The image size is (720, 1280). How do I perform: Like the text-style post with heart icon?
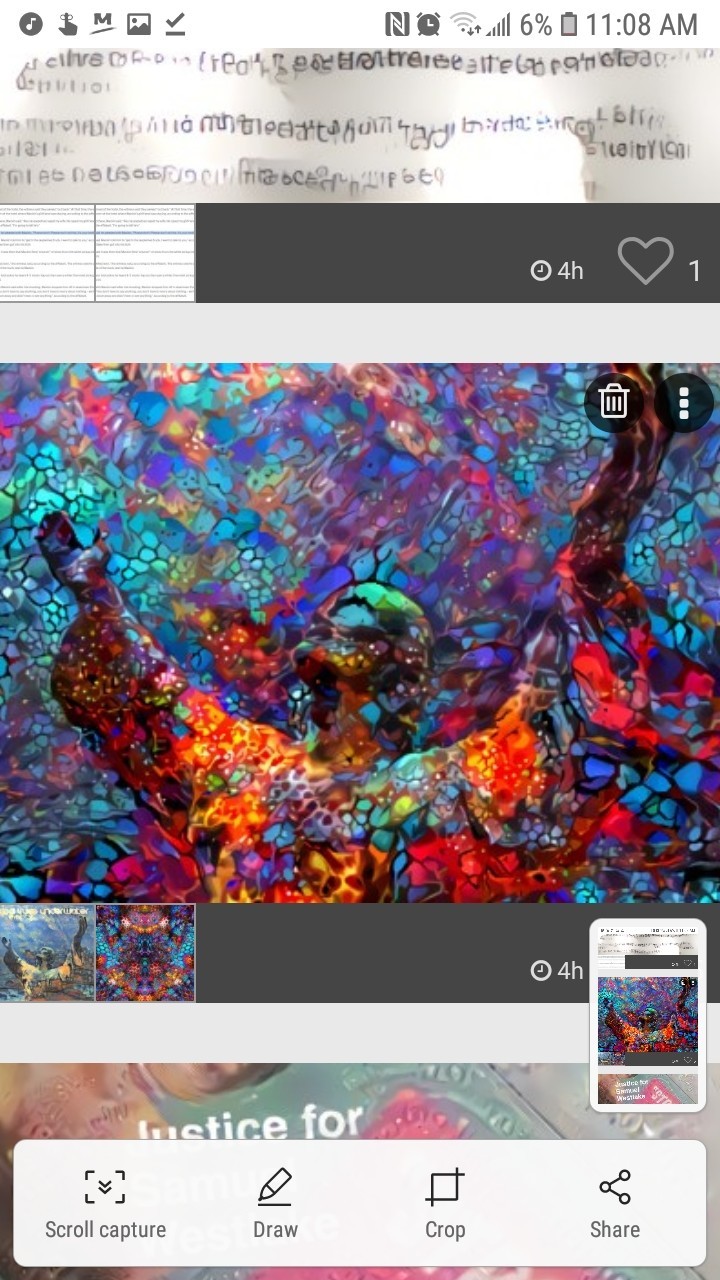pos(646,262)
